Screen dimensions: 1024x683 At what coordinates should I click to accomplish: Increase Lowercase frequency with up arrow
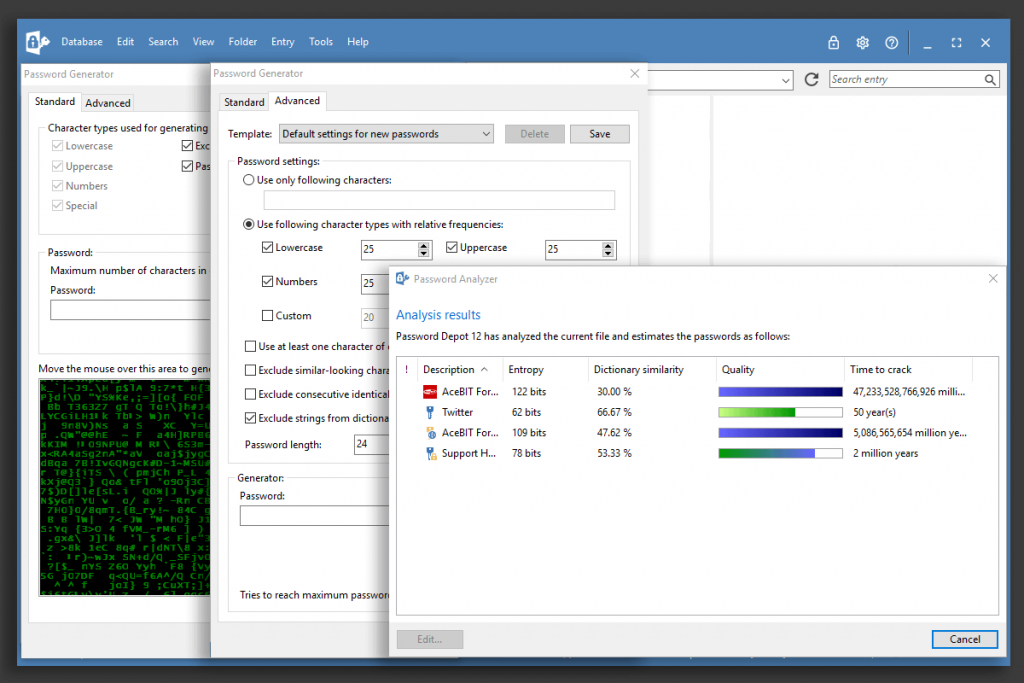point(424,246)
